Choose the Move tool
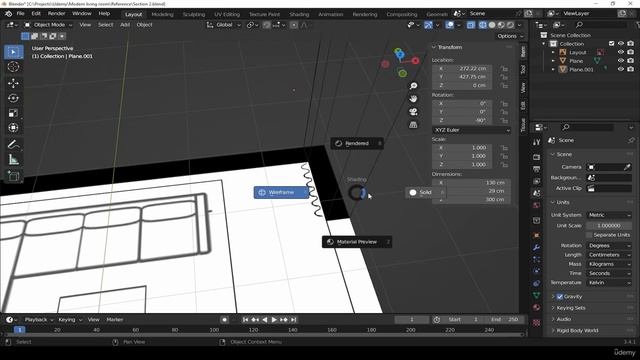Screen dimensions: 640x360 13,83
